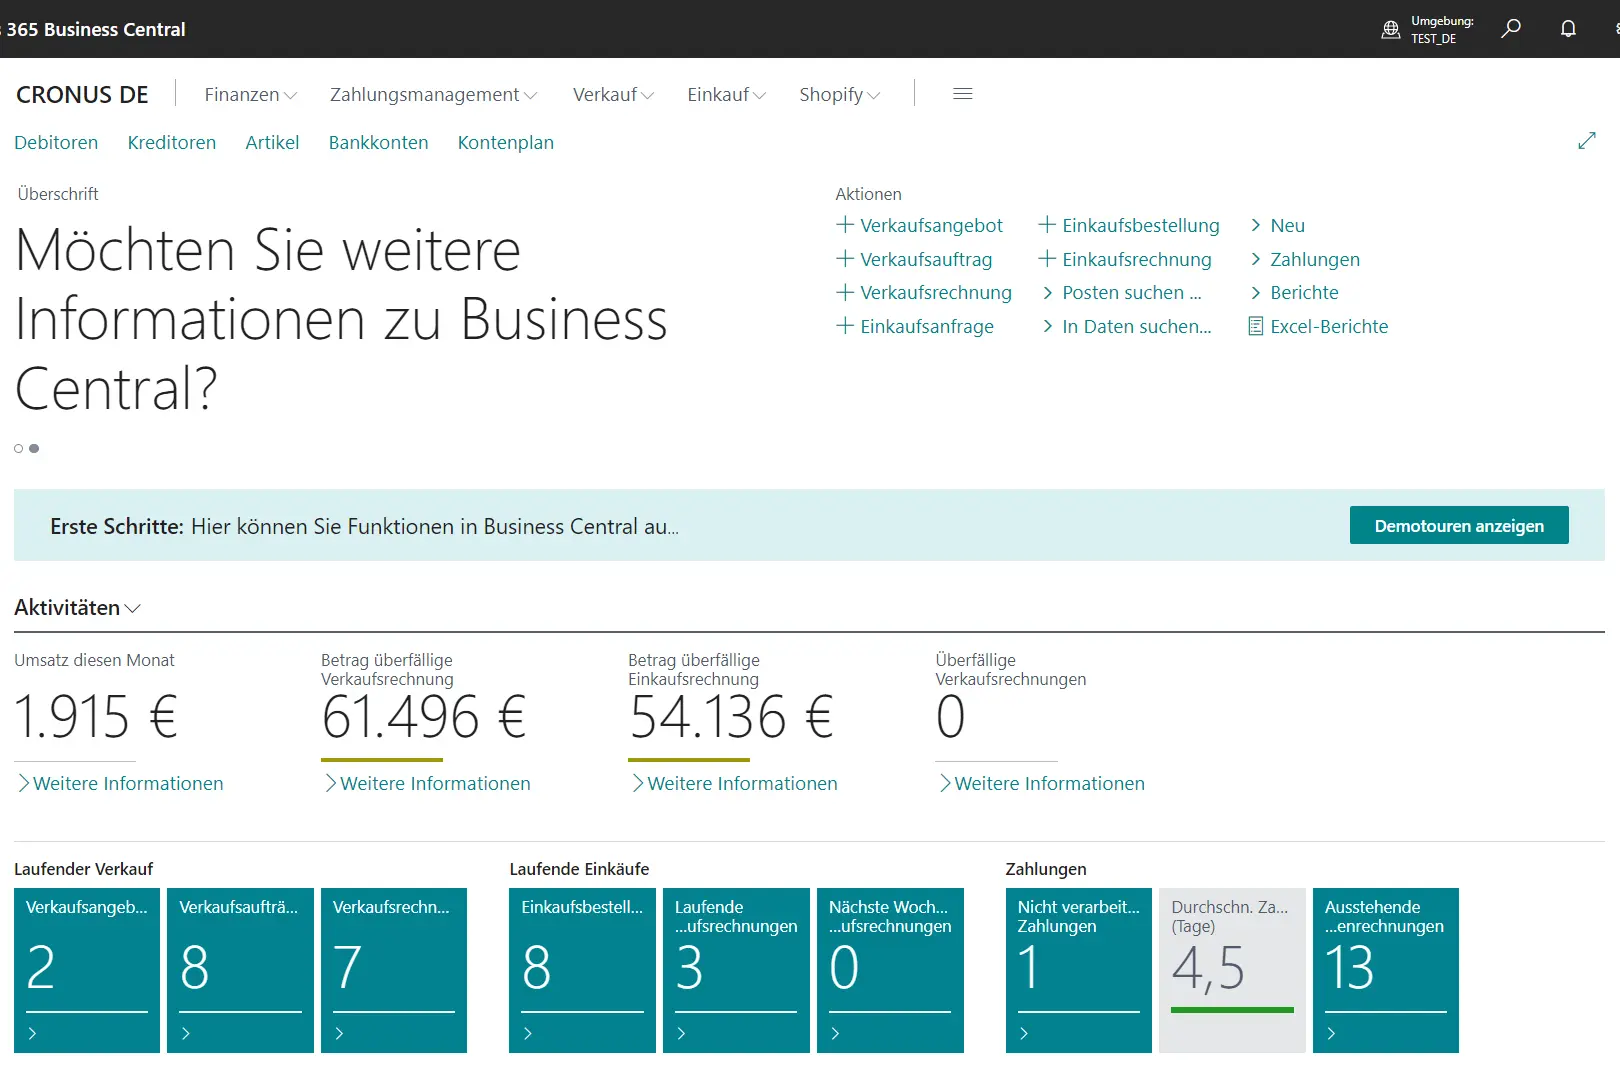This screenshot has width=1620, height=1080.
Task: Expand the Finanzen dropdown menu
Action: tap(250, 94)
